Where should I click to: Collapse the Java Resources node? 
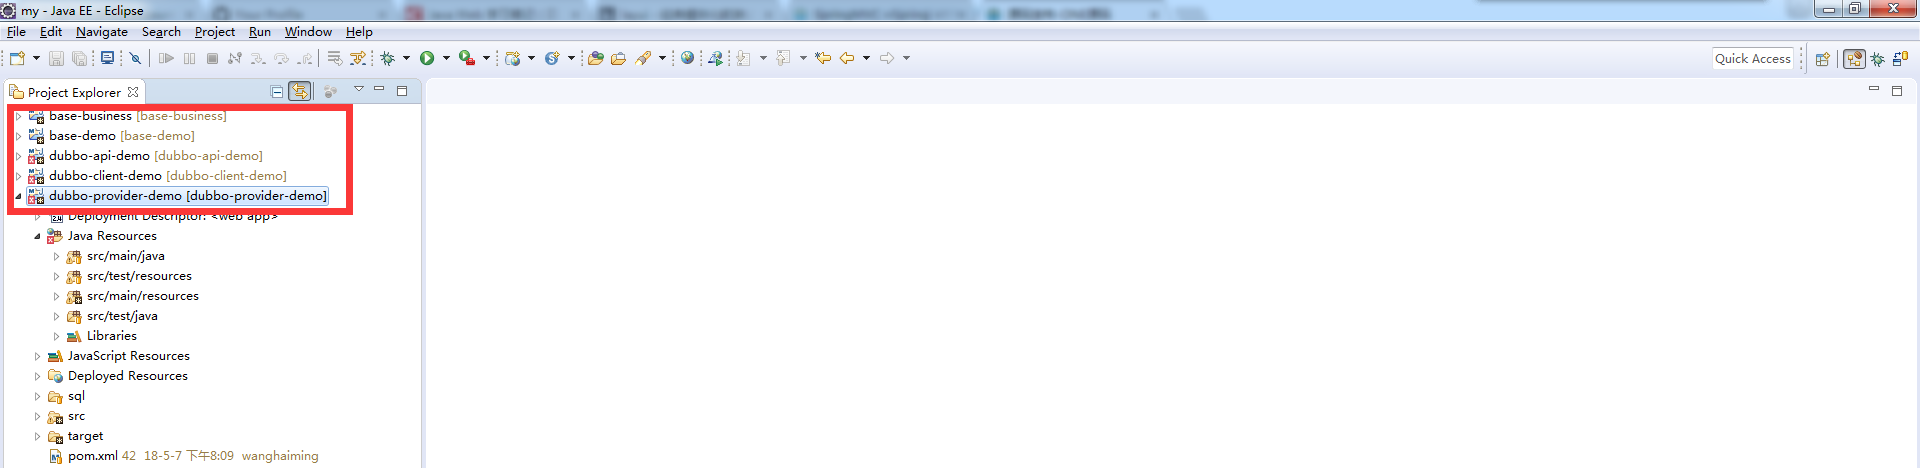[x=37, y=236]
